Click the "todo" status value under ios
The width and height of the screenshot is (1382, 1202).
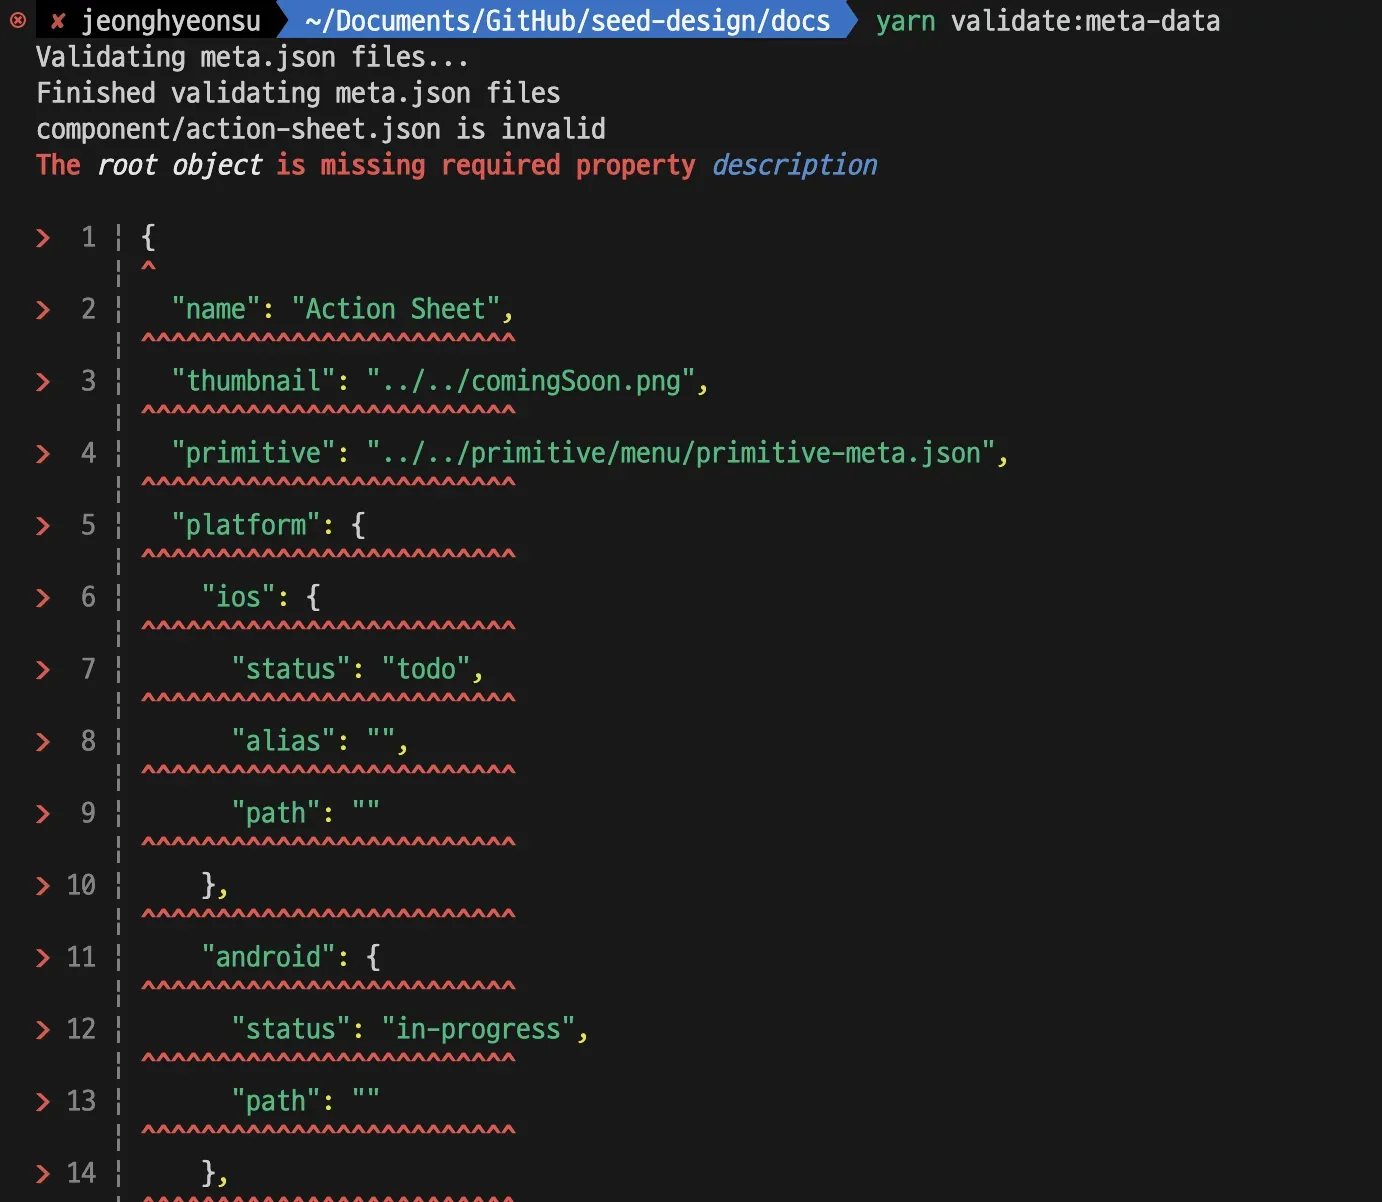pos(426,669)
